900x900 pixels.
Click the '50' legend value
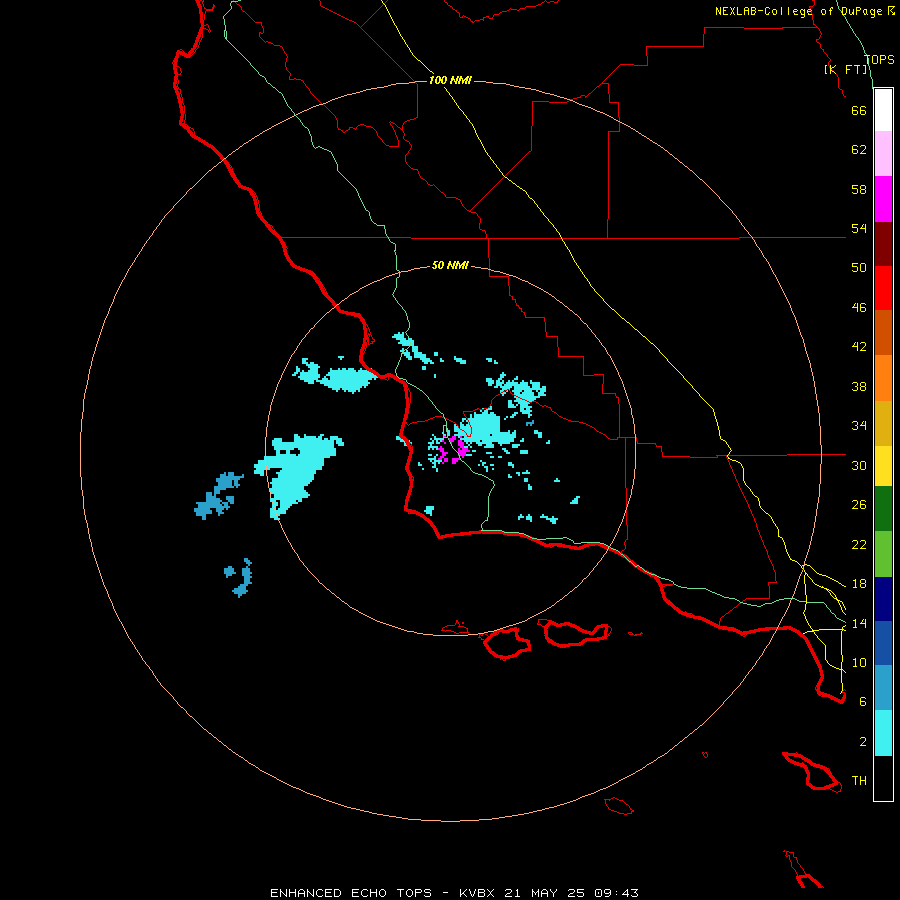coord(859,268)
